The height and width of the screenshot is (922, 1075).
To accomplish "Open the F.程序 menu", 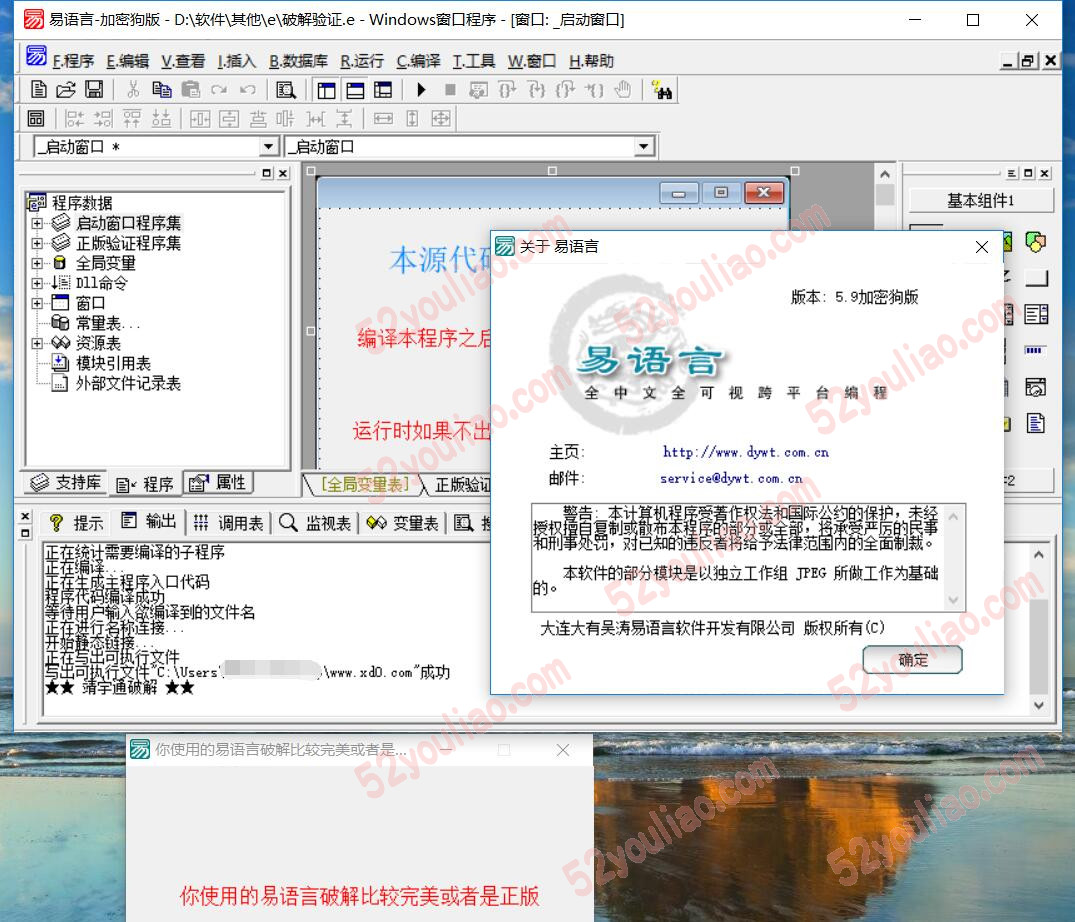I will 73,61.
